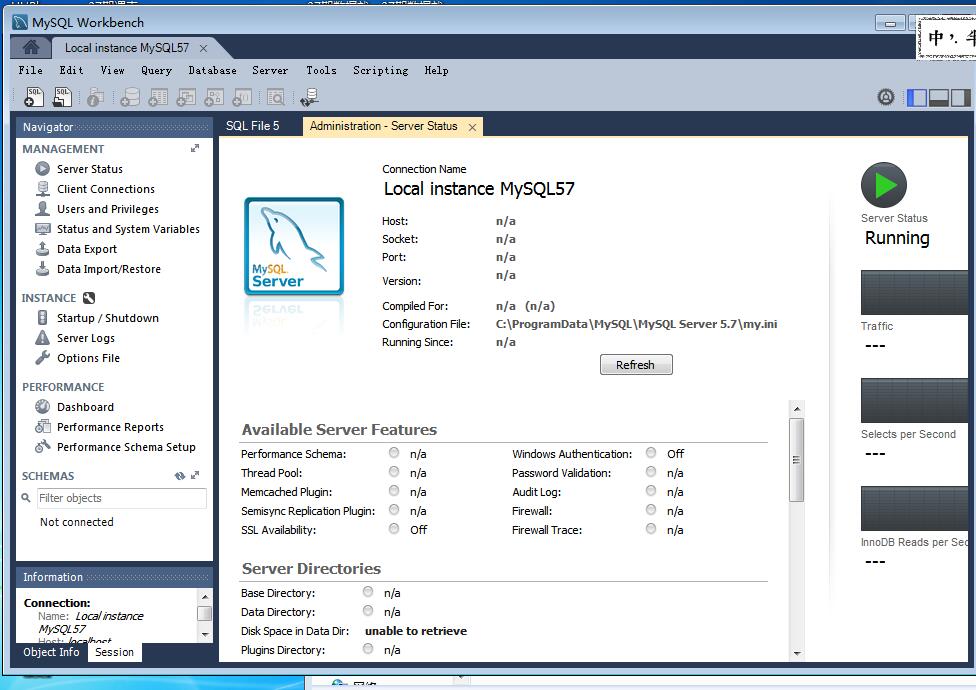Click the Information panel scroll down arrow

click(205, 635)
